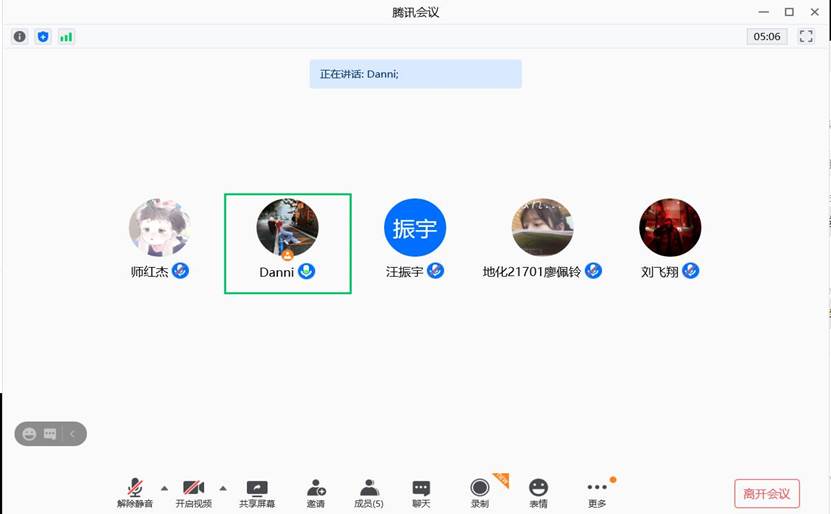The image size is (831, 514).
Task: Open the invite (邀请) dialog
Action: (x=316, y=491)
